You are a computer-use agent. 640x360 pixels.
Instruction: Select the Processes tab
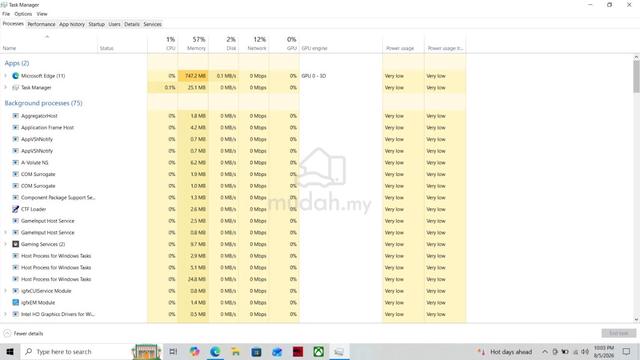click(13, 24)
